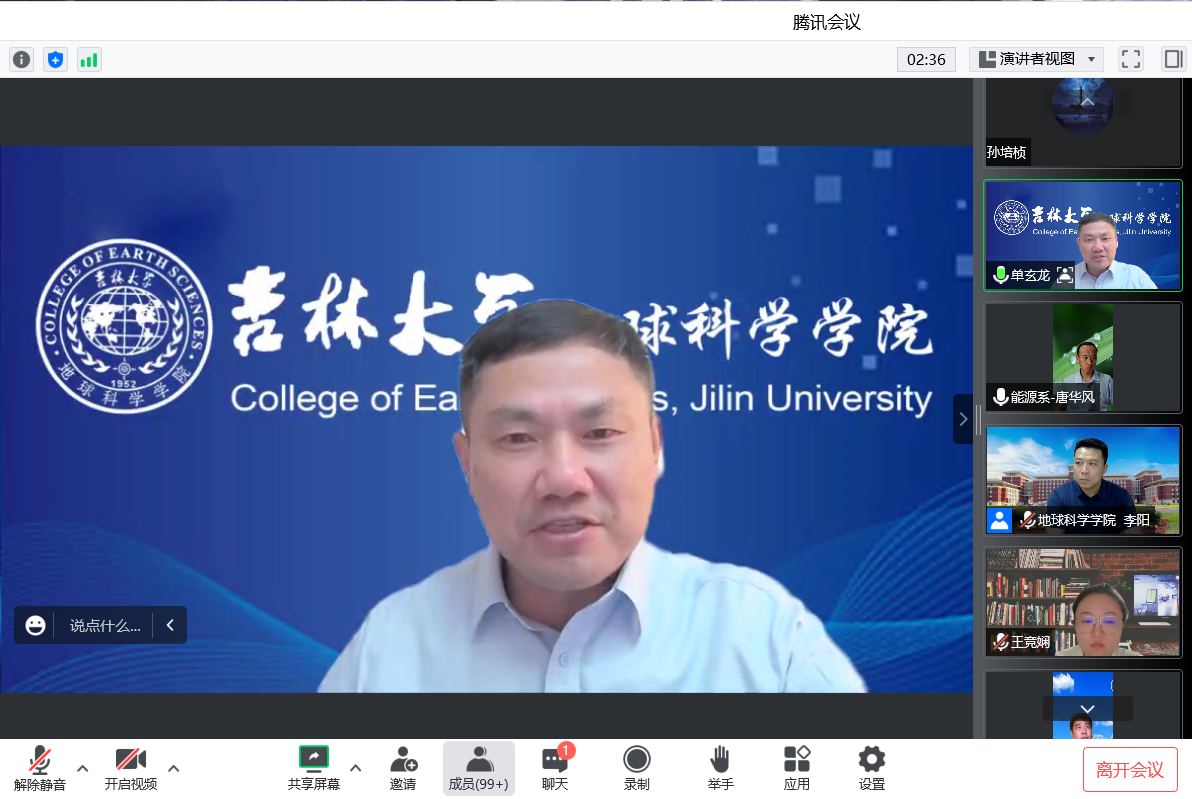The width and height of the screenshot is (1192, 799).
Task: Open the 成员(99+) members list
Action: (x=479, y=768)
